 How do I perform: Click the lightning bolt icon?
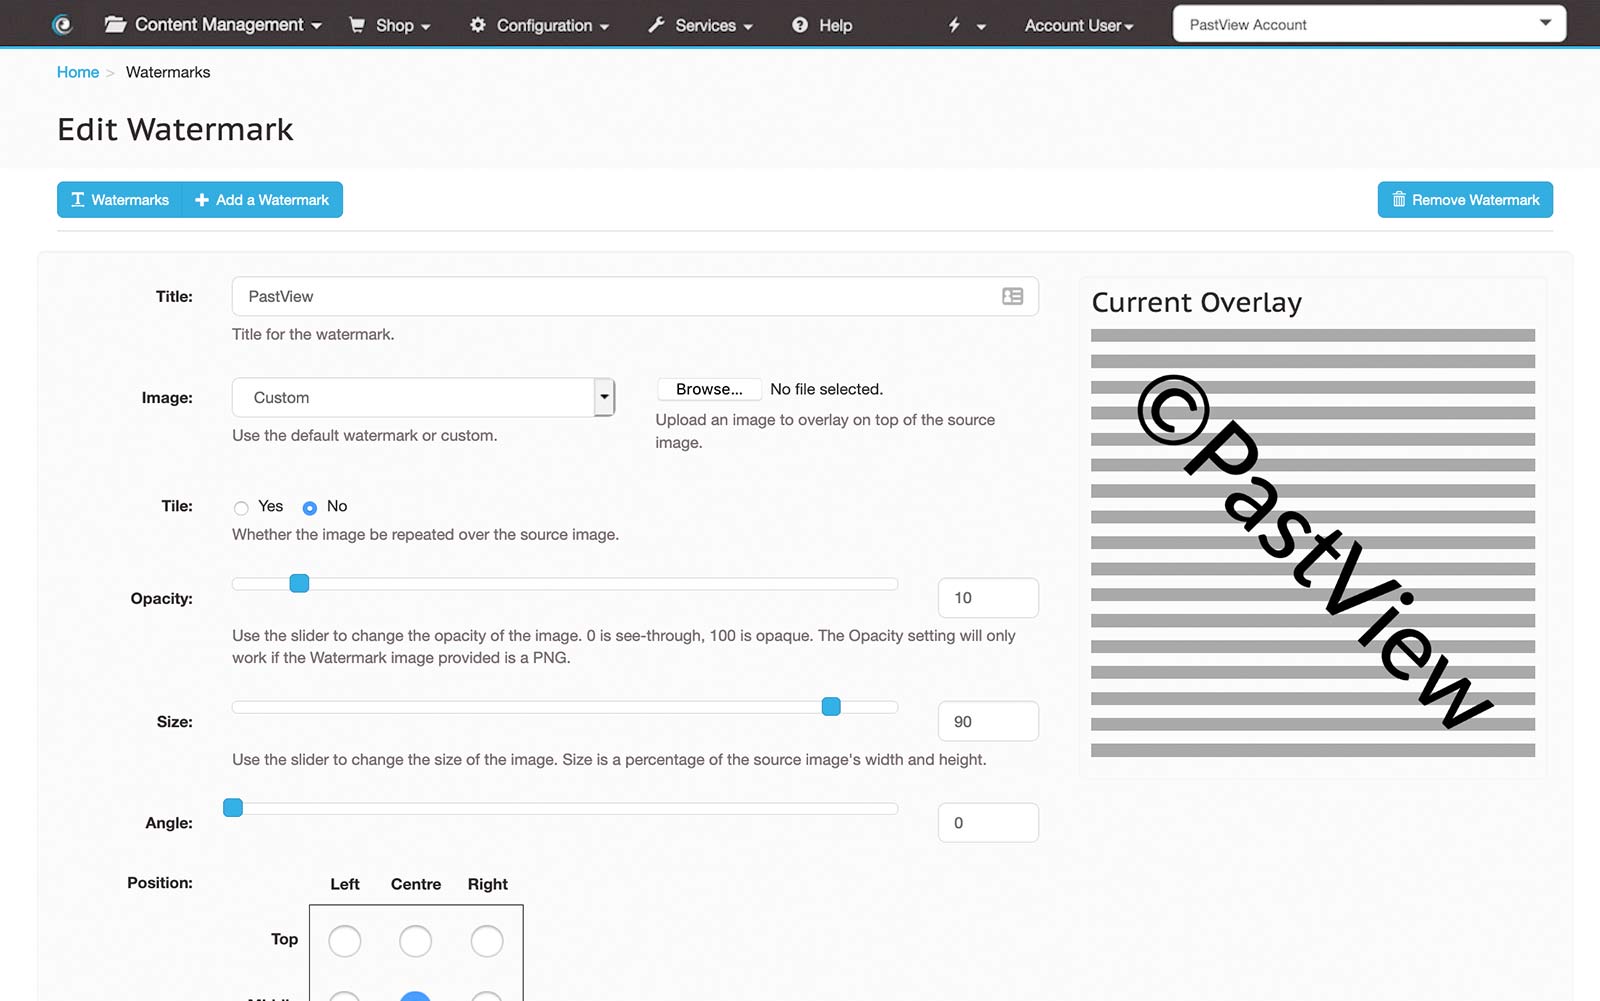954,25
